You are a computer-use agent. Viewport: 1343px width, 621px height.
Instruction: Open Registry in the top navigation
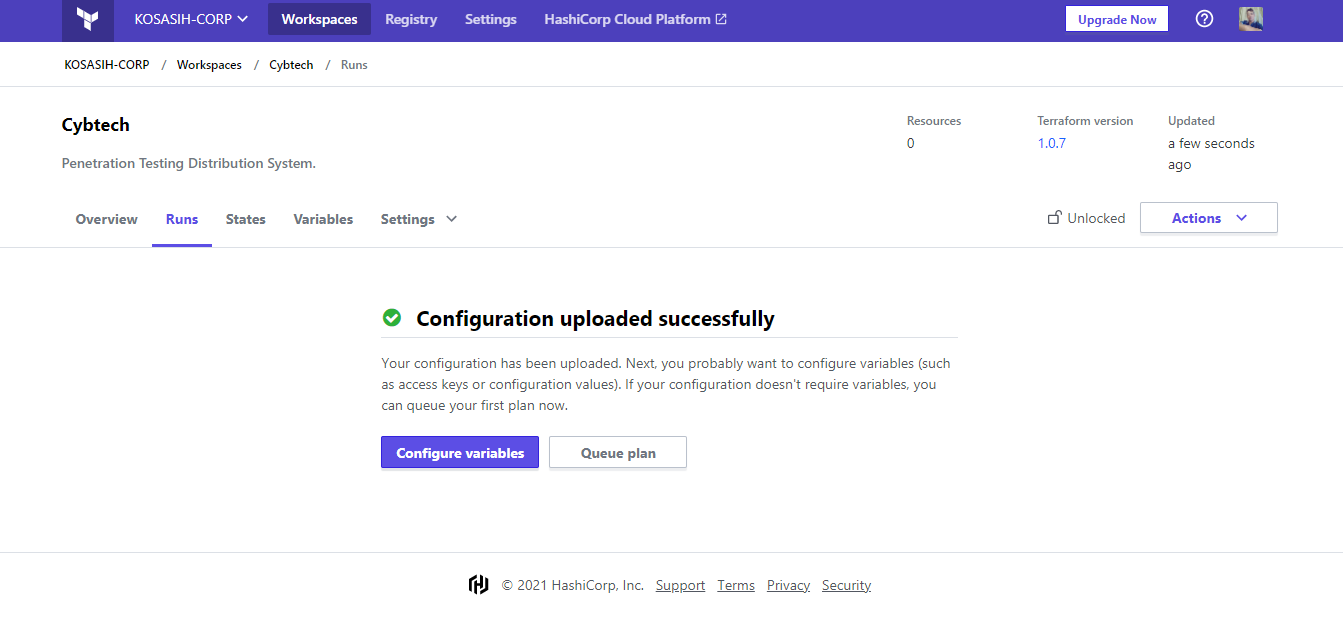411,19
